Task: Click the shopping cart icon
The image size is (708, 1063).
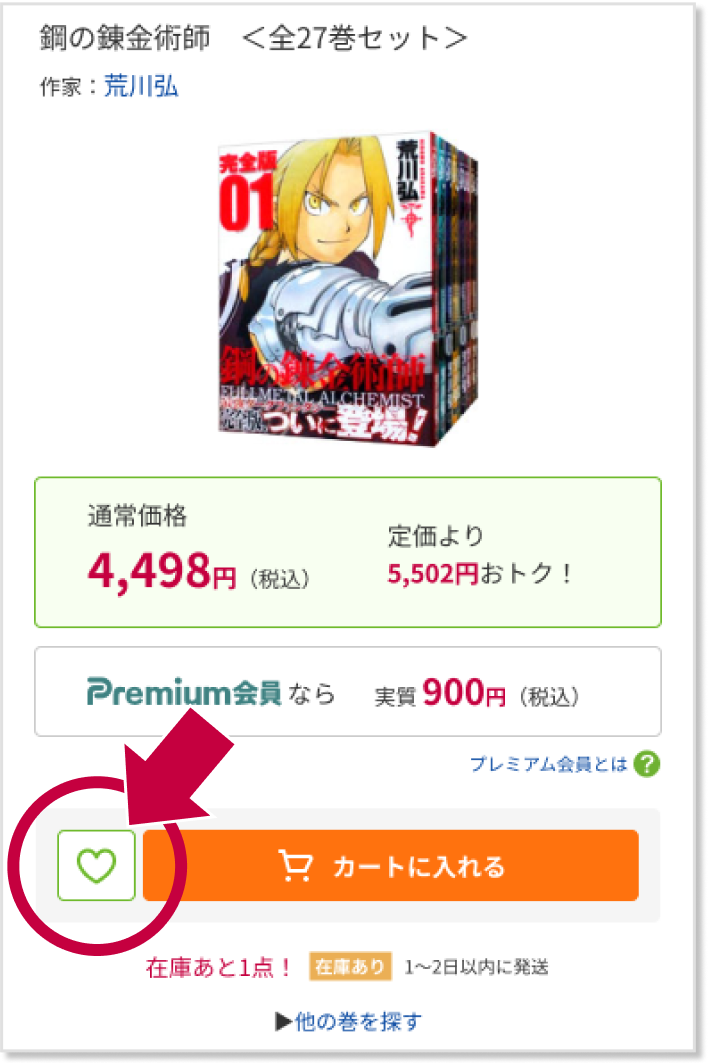Action: click(295, 866)
